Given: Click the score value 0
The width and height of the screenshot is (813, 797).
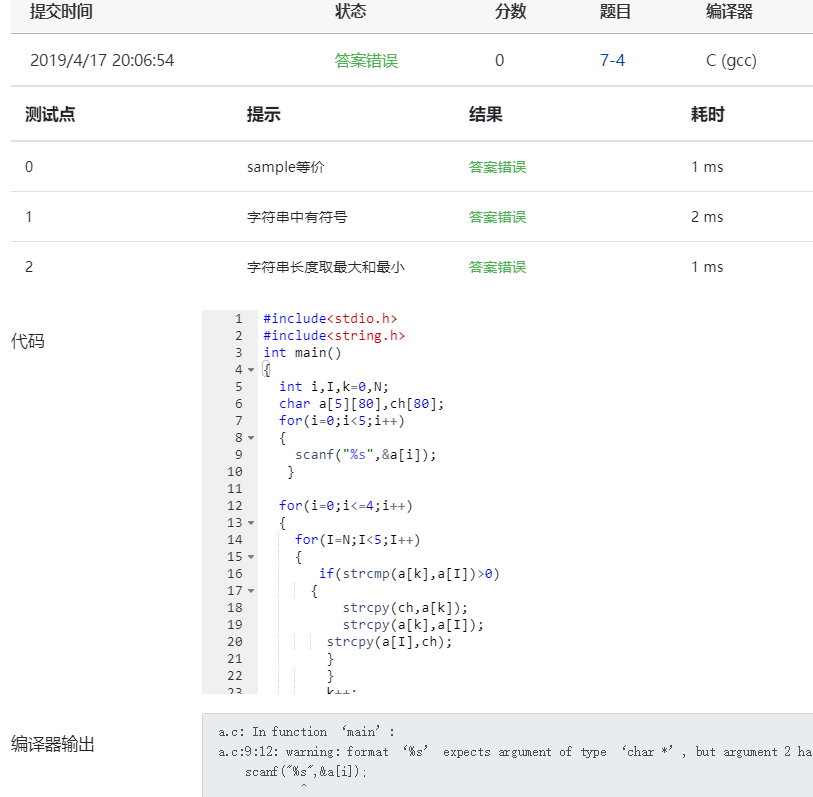Looking at the screenshot, I should tap(499, 60).
